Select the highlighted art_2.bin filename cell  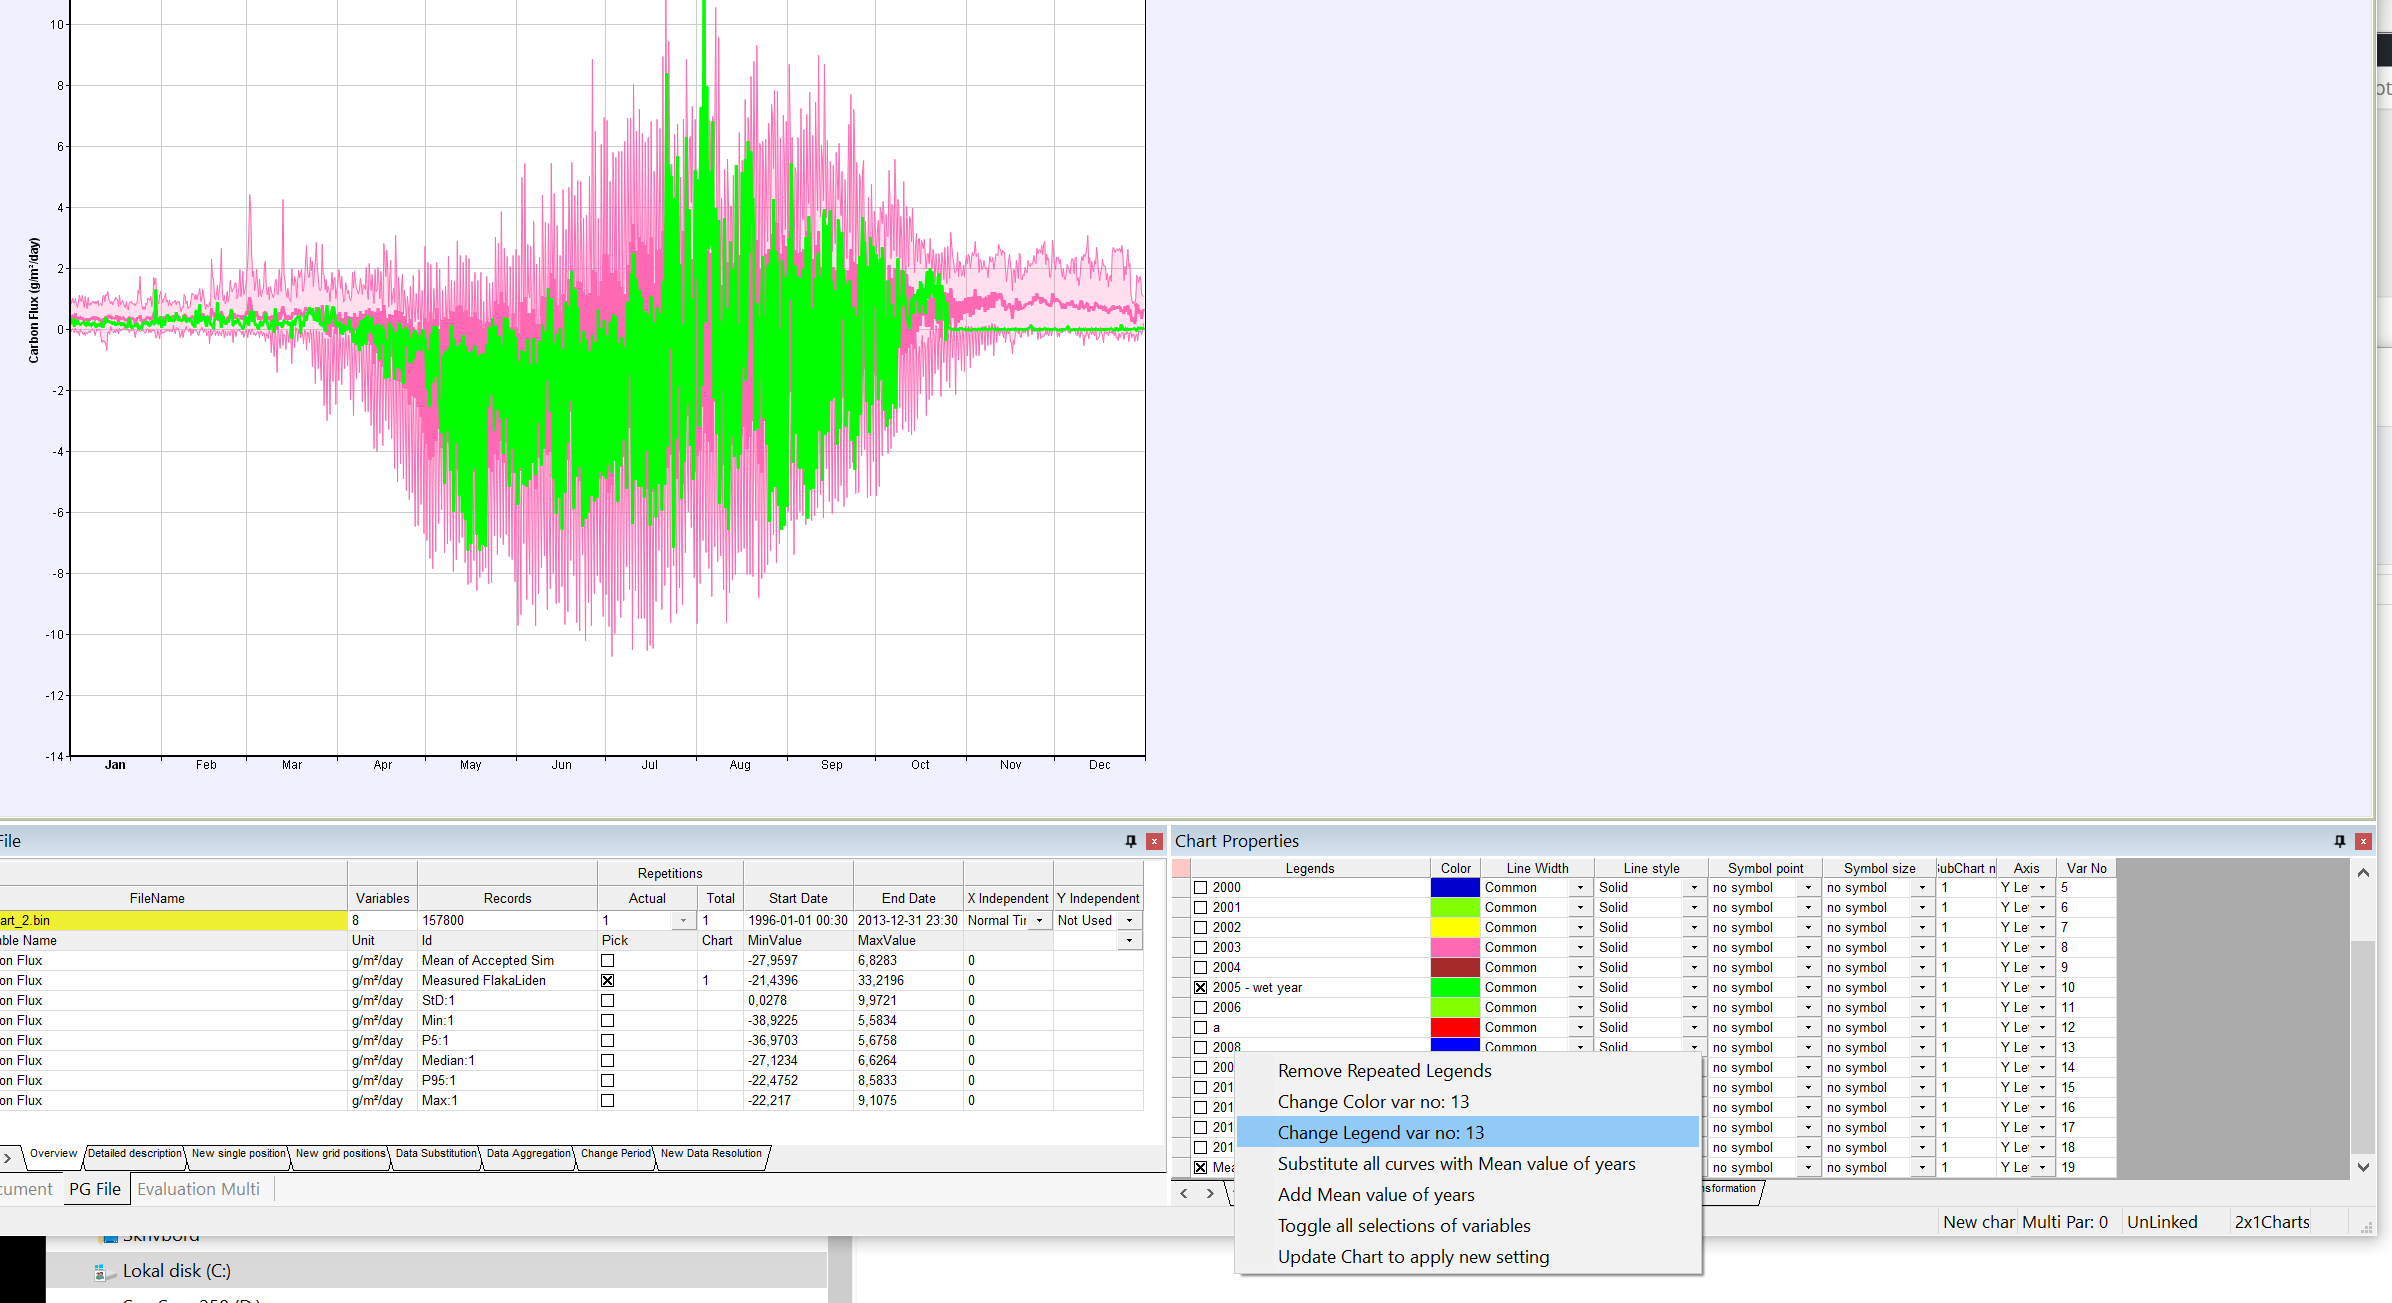[172, 921]
